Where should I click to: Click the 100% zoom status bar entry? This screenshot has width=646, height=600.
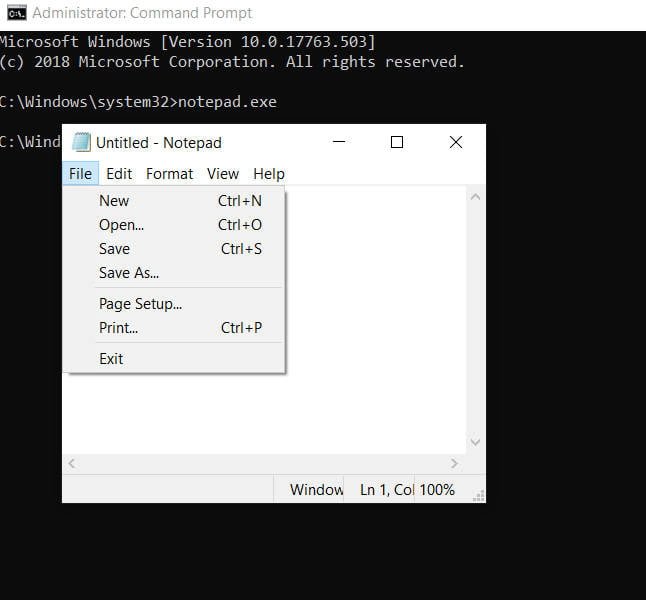click(x=437, y=490)
